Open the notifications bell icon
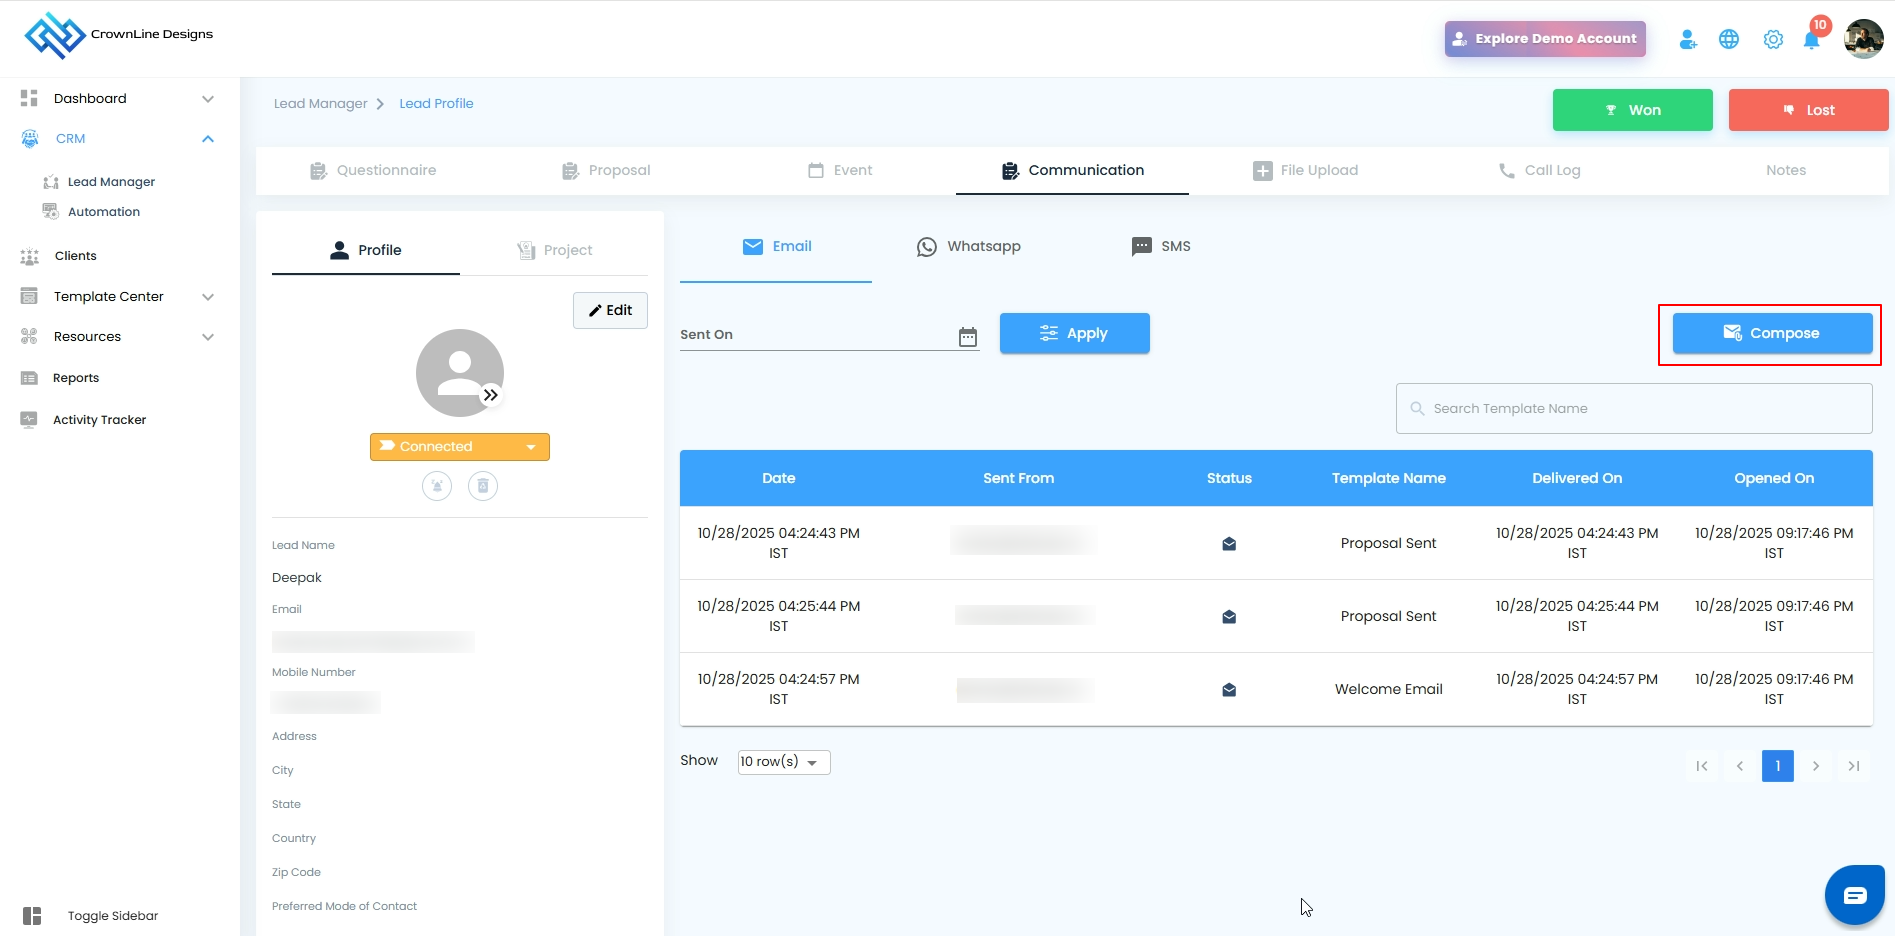The width and height of the screenshot is (1895, 936). click(1811, 40)
